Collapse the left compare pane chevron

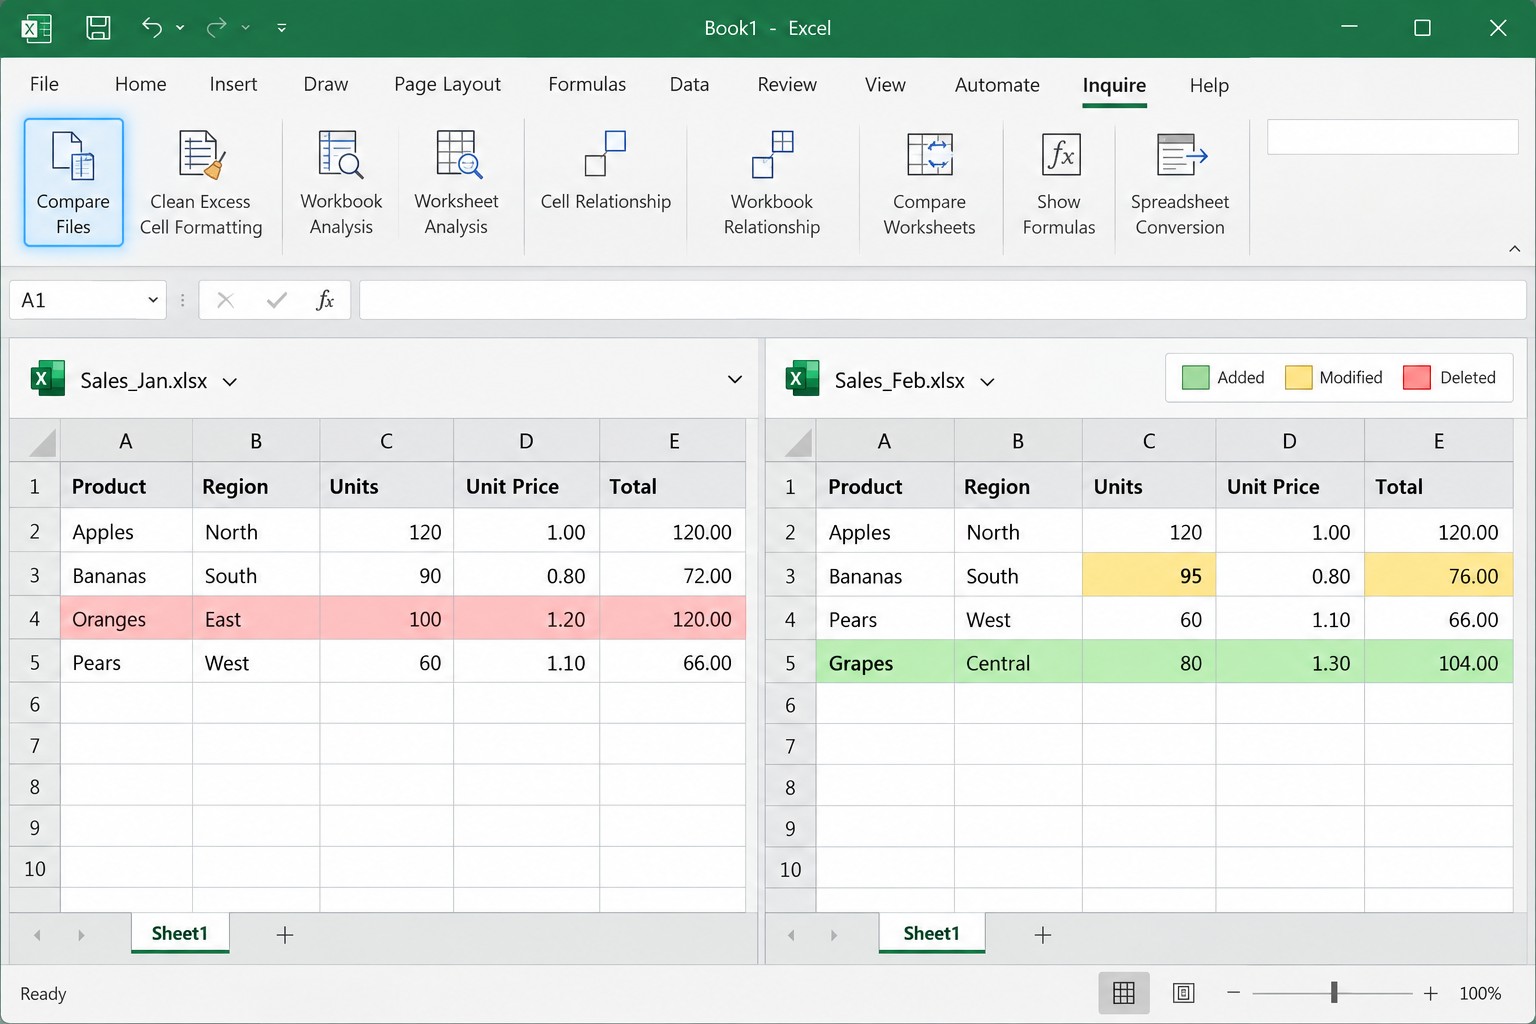(x=735, y=379)
